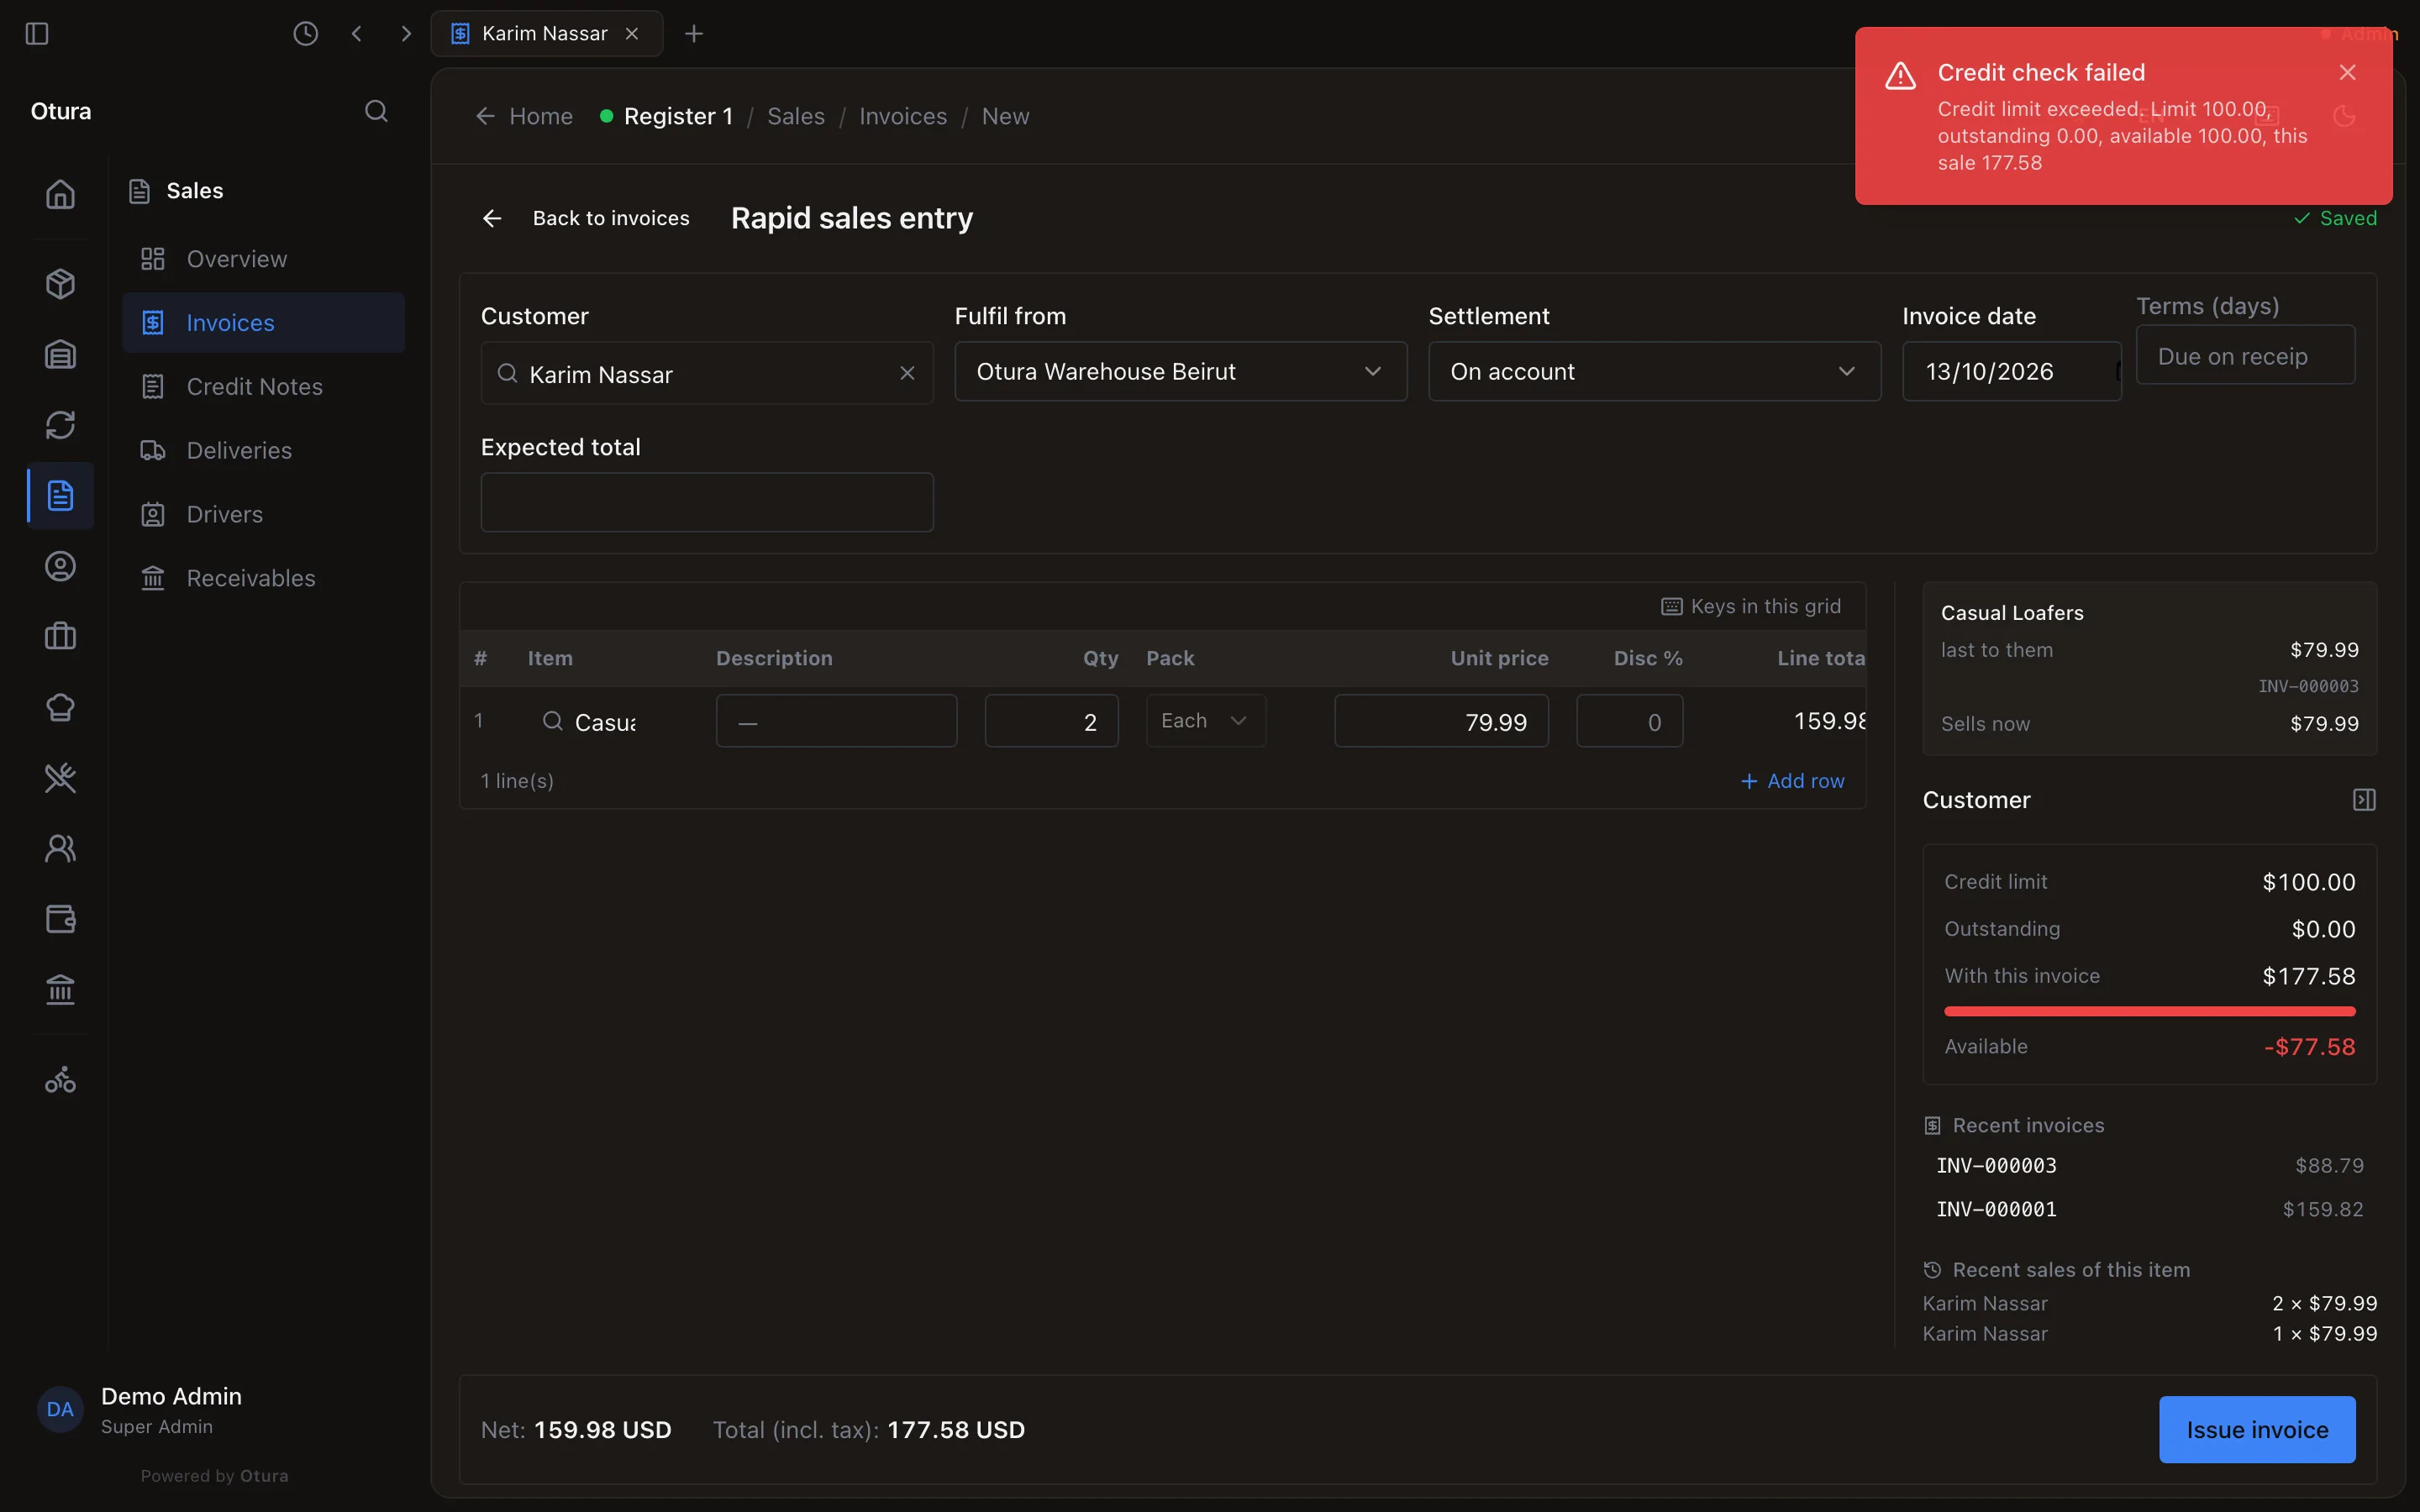
Task: Go back with the left chevron
Action: pos(357,34)
